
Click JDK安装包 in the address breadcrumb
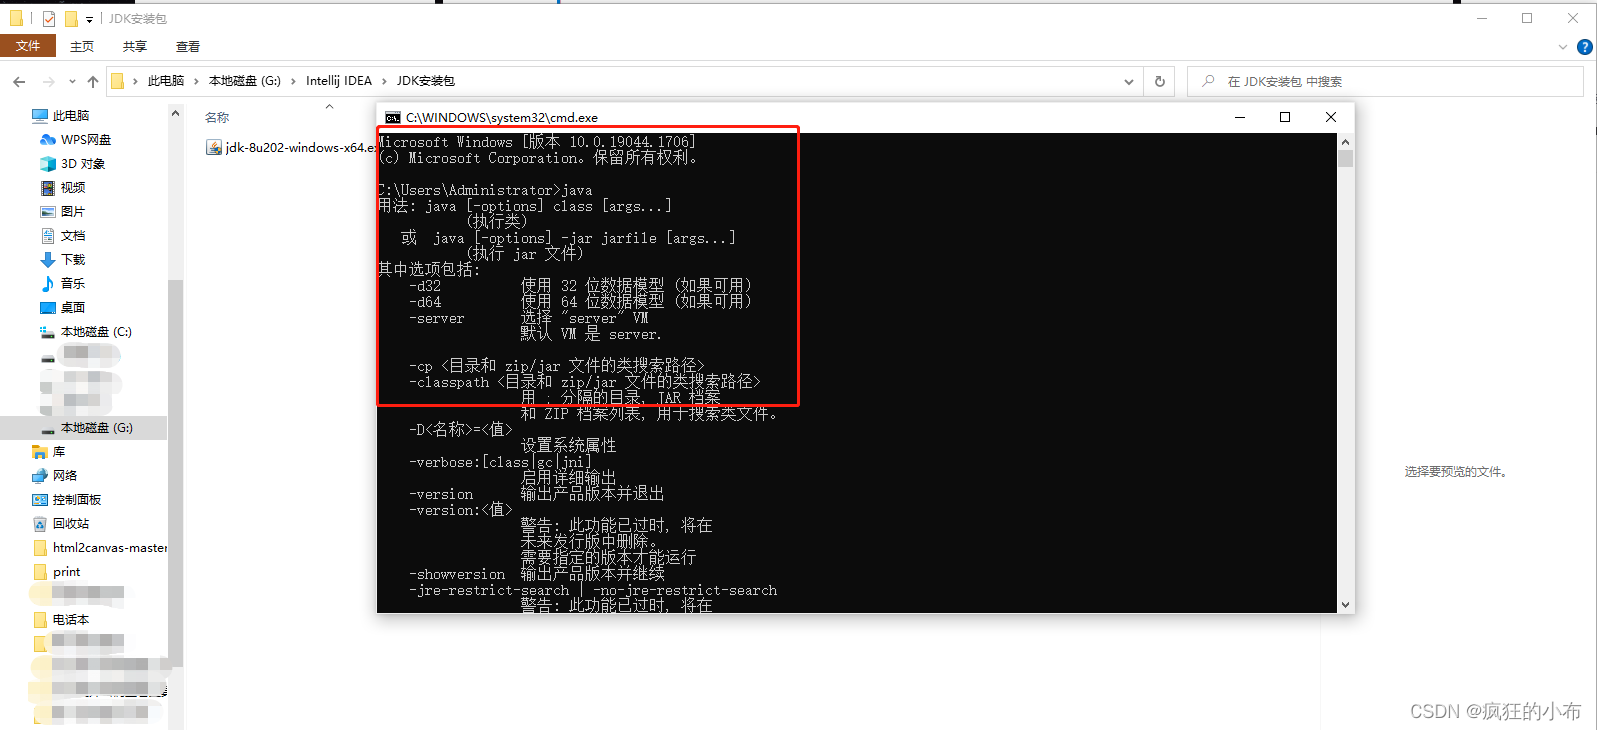point(426,81)
